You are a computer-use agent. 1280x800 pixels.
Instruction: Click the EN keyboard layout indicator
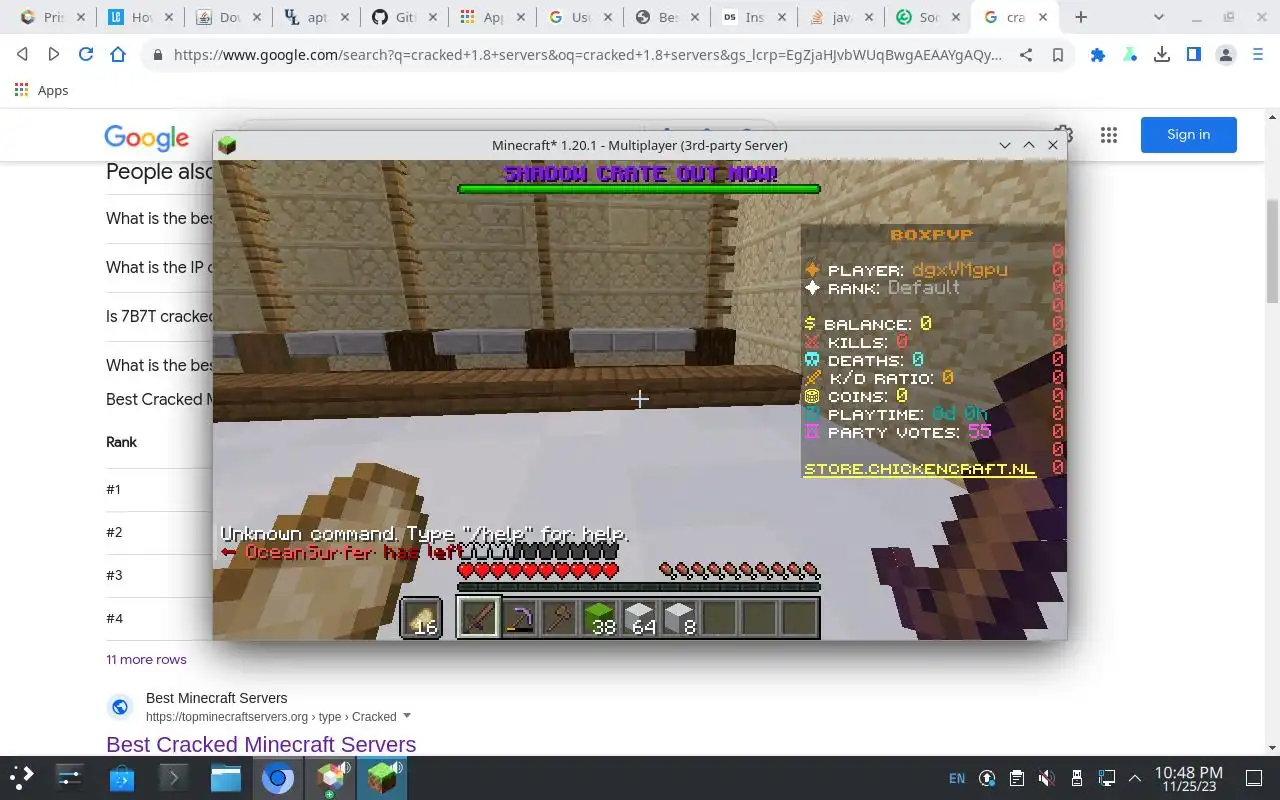click(x=957, y=778)
